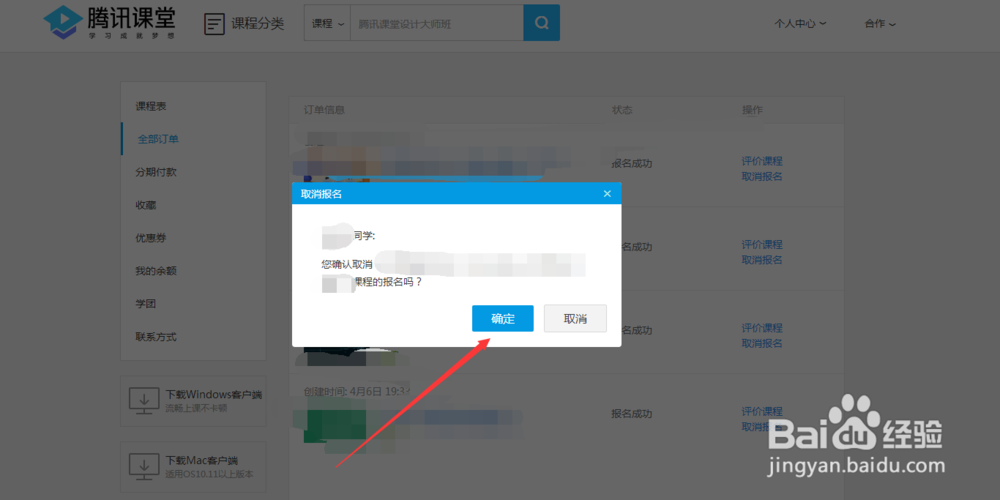Click the Mac client download icon

point(145,467)
